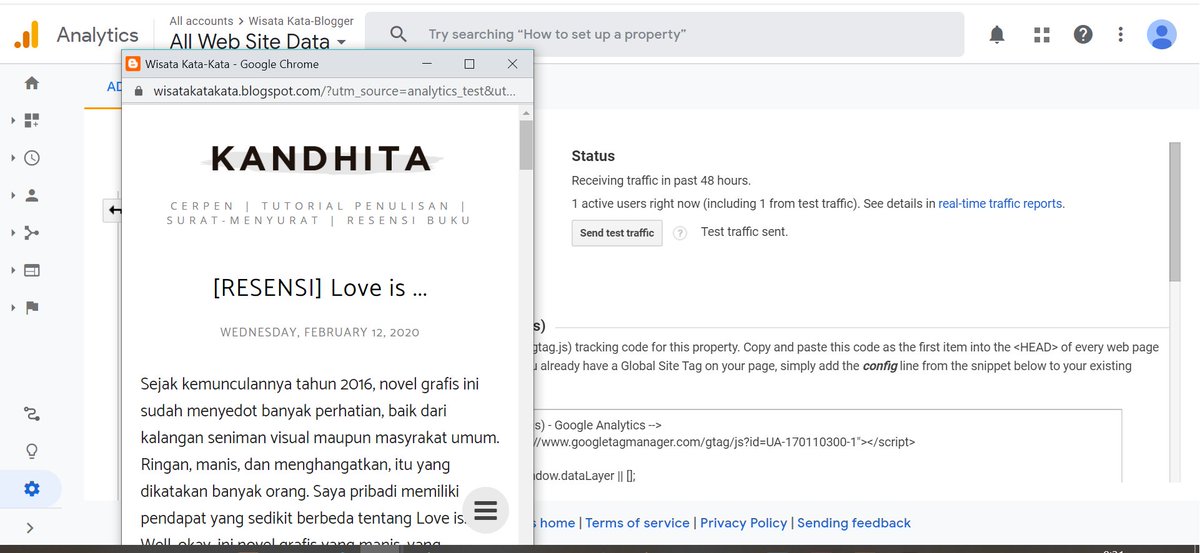Open hamburger menu button on the blog
The width and height of the screenshot is (1200, 553).
pos(485,510)
